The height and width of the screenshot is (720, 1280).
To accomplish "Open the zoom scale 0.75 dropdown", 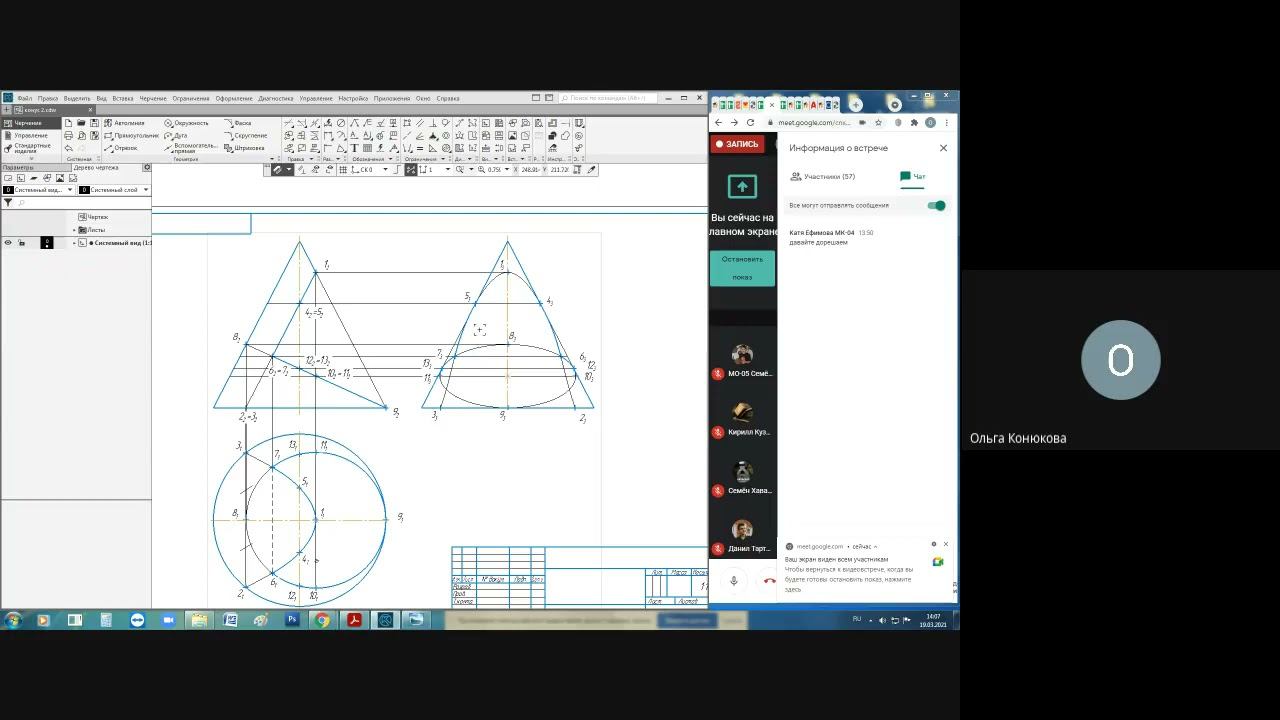I will pos(506,170).
